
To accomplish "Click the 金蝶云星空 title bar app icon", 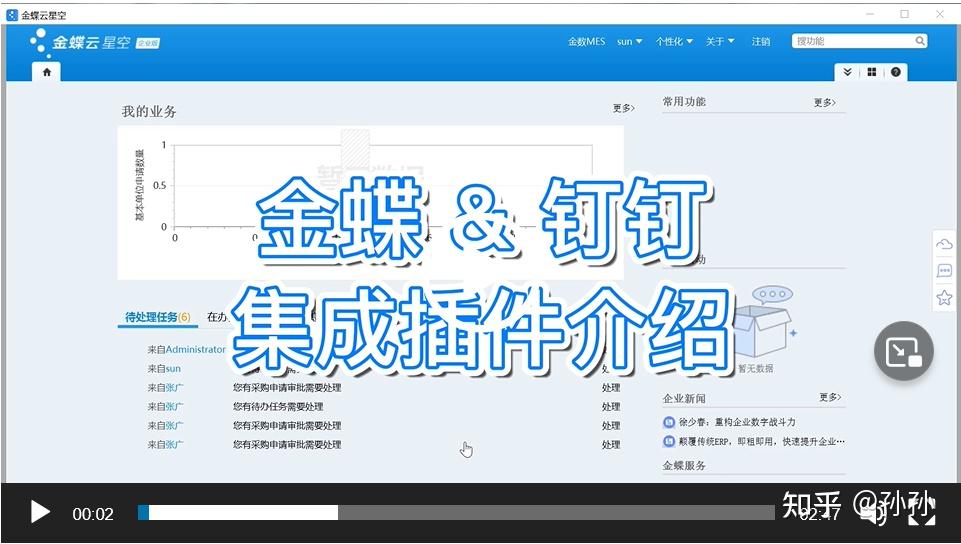I will coord(12,15).
